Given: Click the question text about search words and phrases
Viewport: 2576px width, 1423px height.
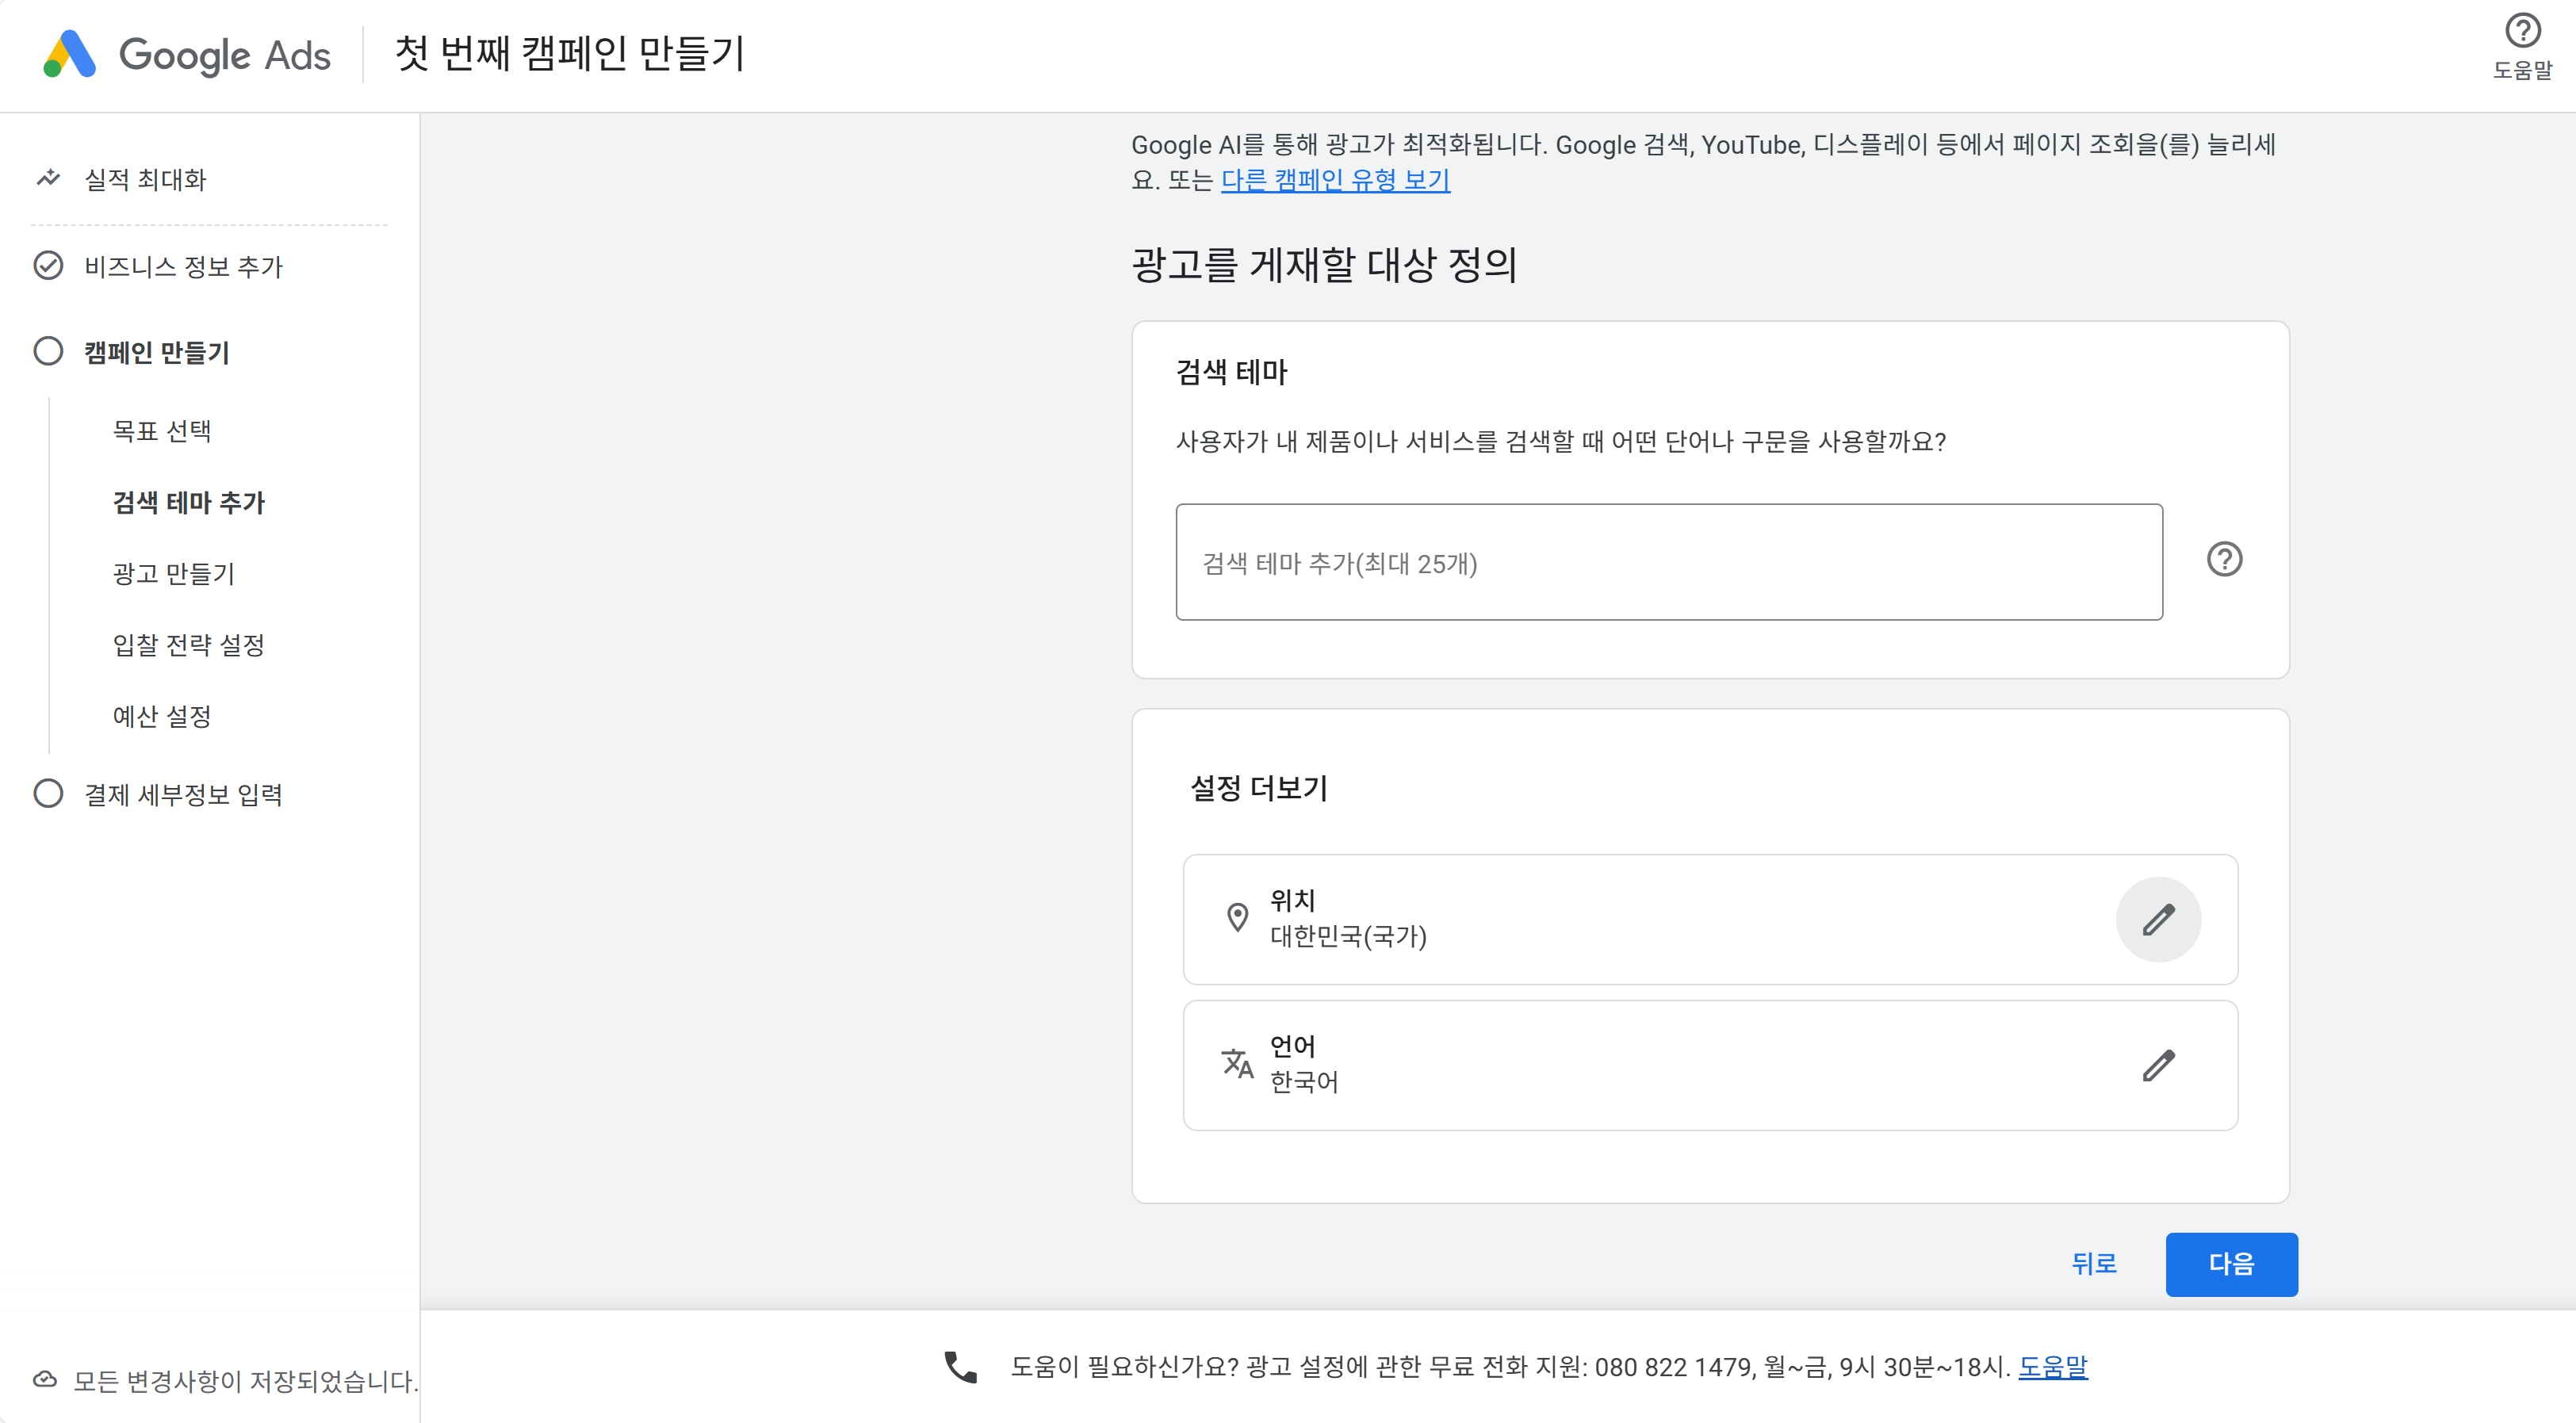Looking at the screenshot, I should (1561, 441).
